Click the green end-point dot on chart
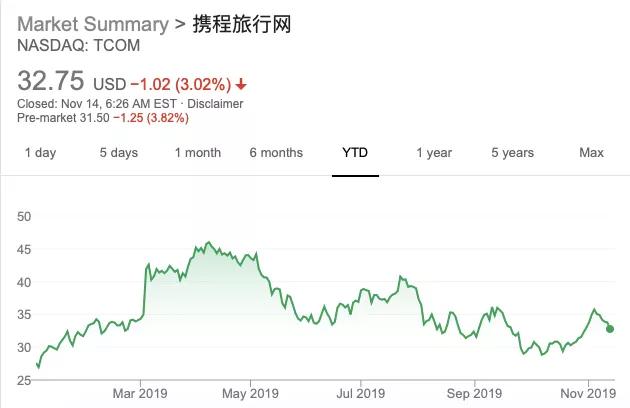 pos(610,329)
